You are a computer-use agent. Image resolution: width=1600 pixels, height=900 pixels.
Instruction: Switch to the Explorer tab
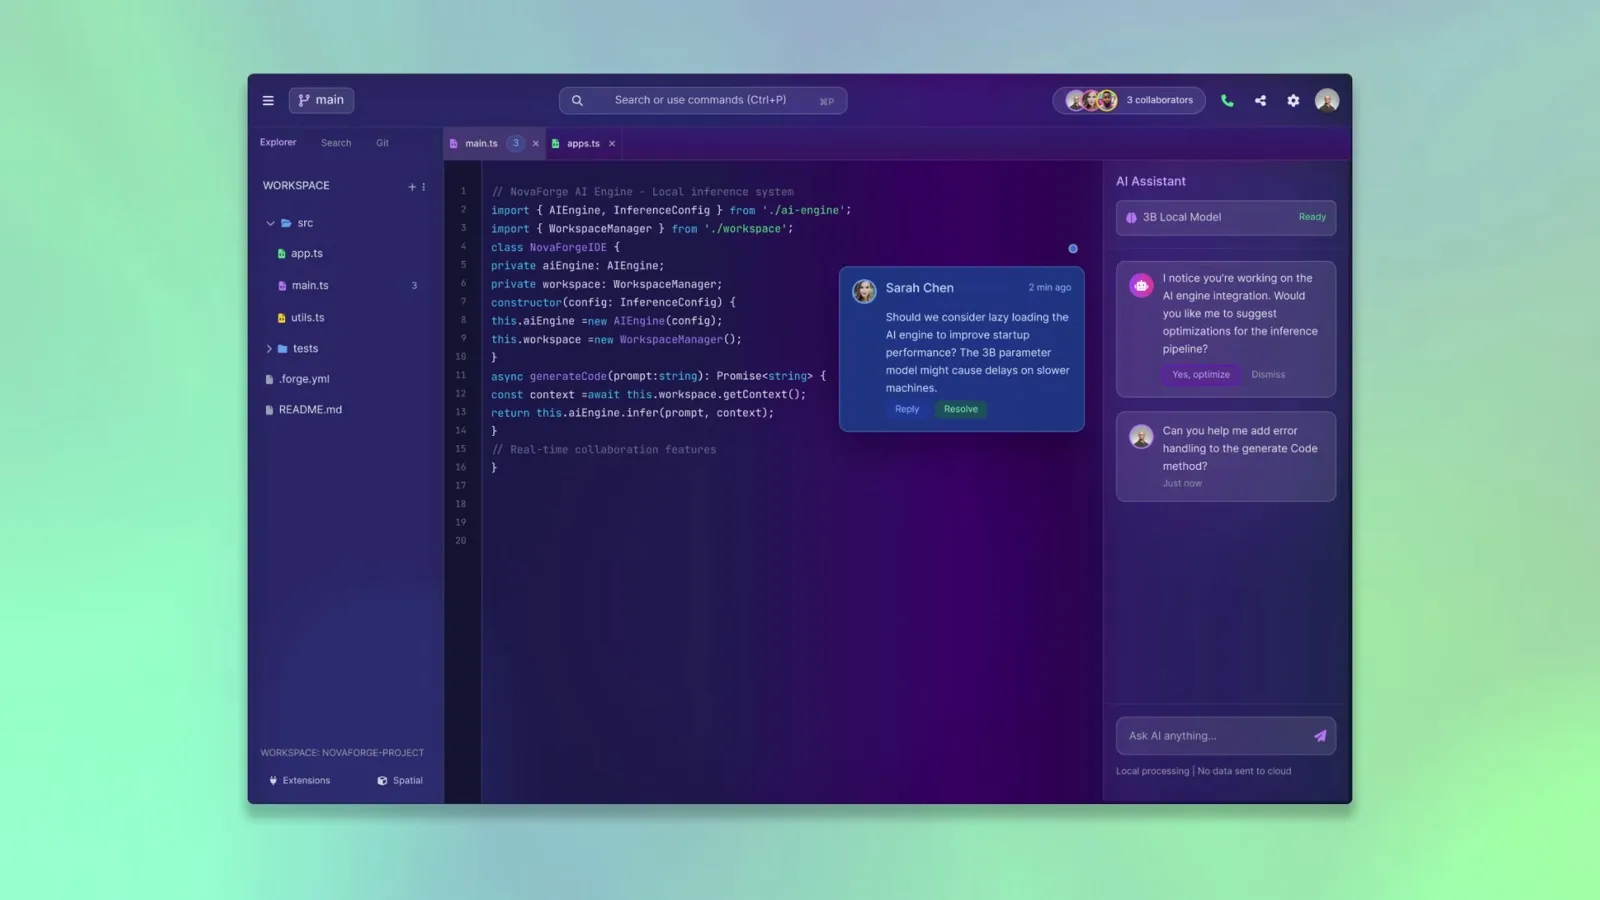click(278, 142)
